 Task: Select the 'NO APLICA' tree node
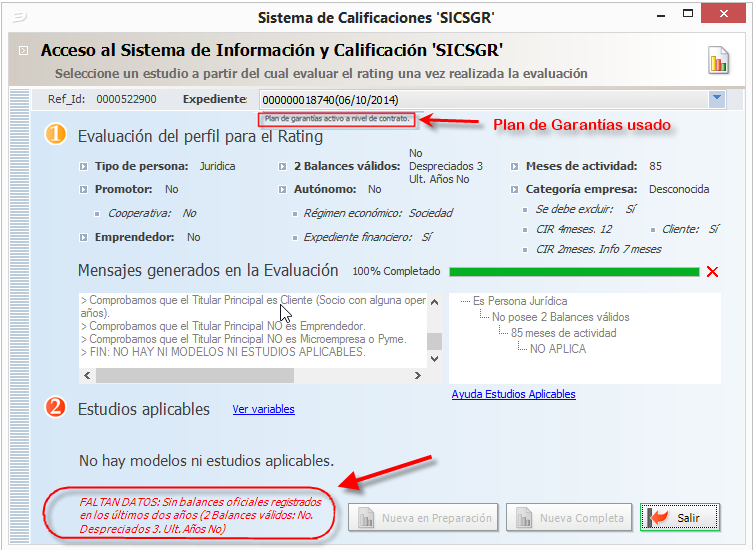(x=557, y=349)
